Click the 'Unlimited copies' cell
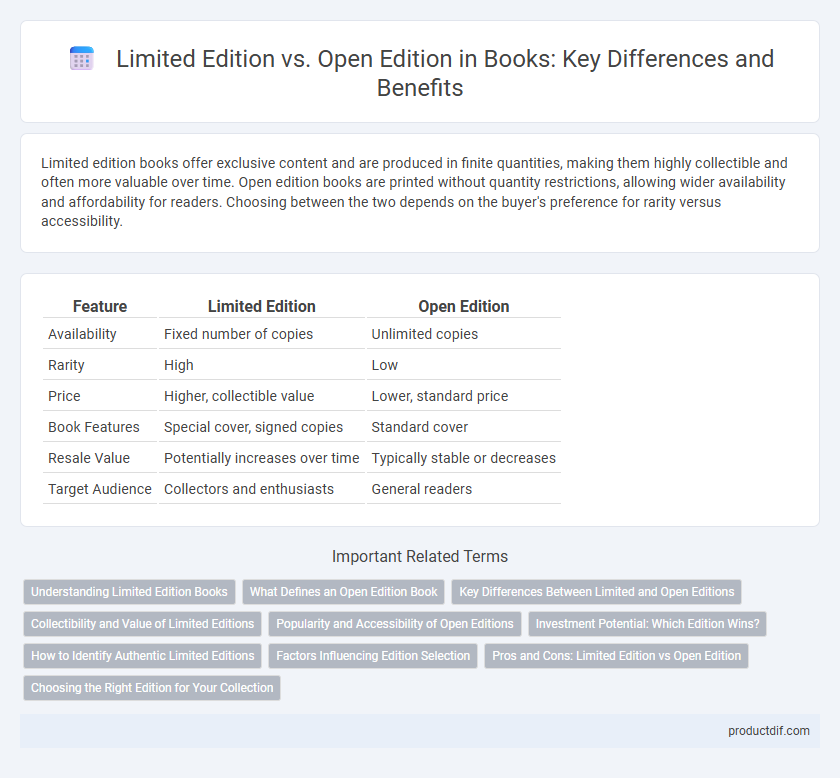Screen dimensions: 840x778 pos(425,334)
